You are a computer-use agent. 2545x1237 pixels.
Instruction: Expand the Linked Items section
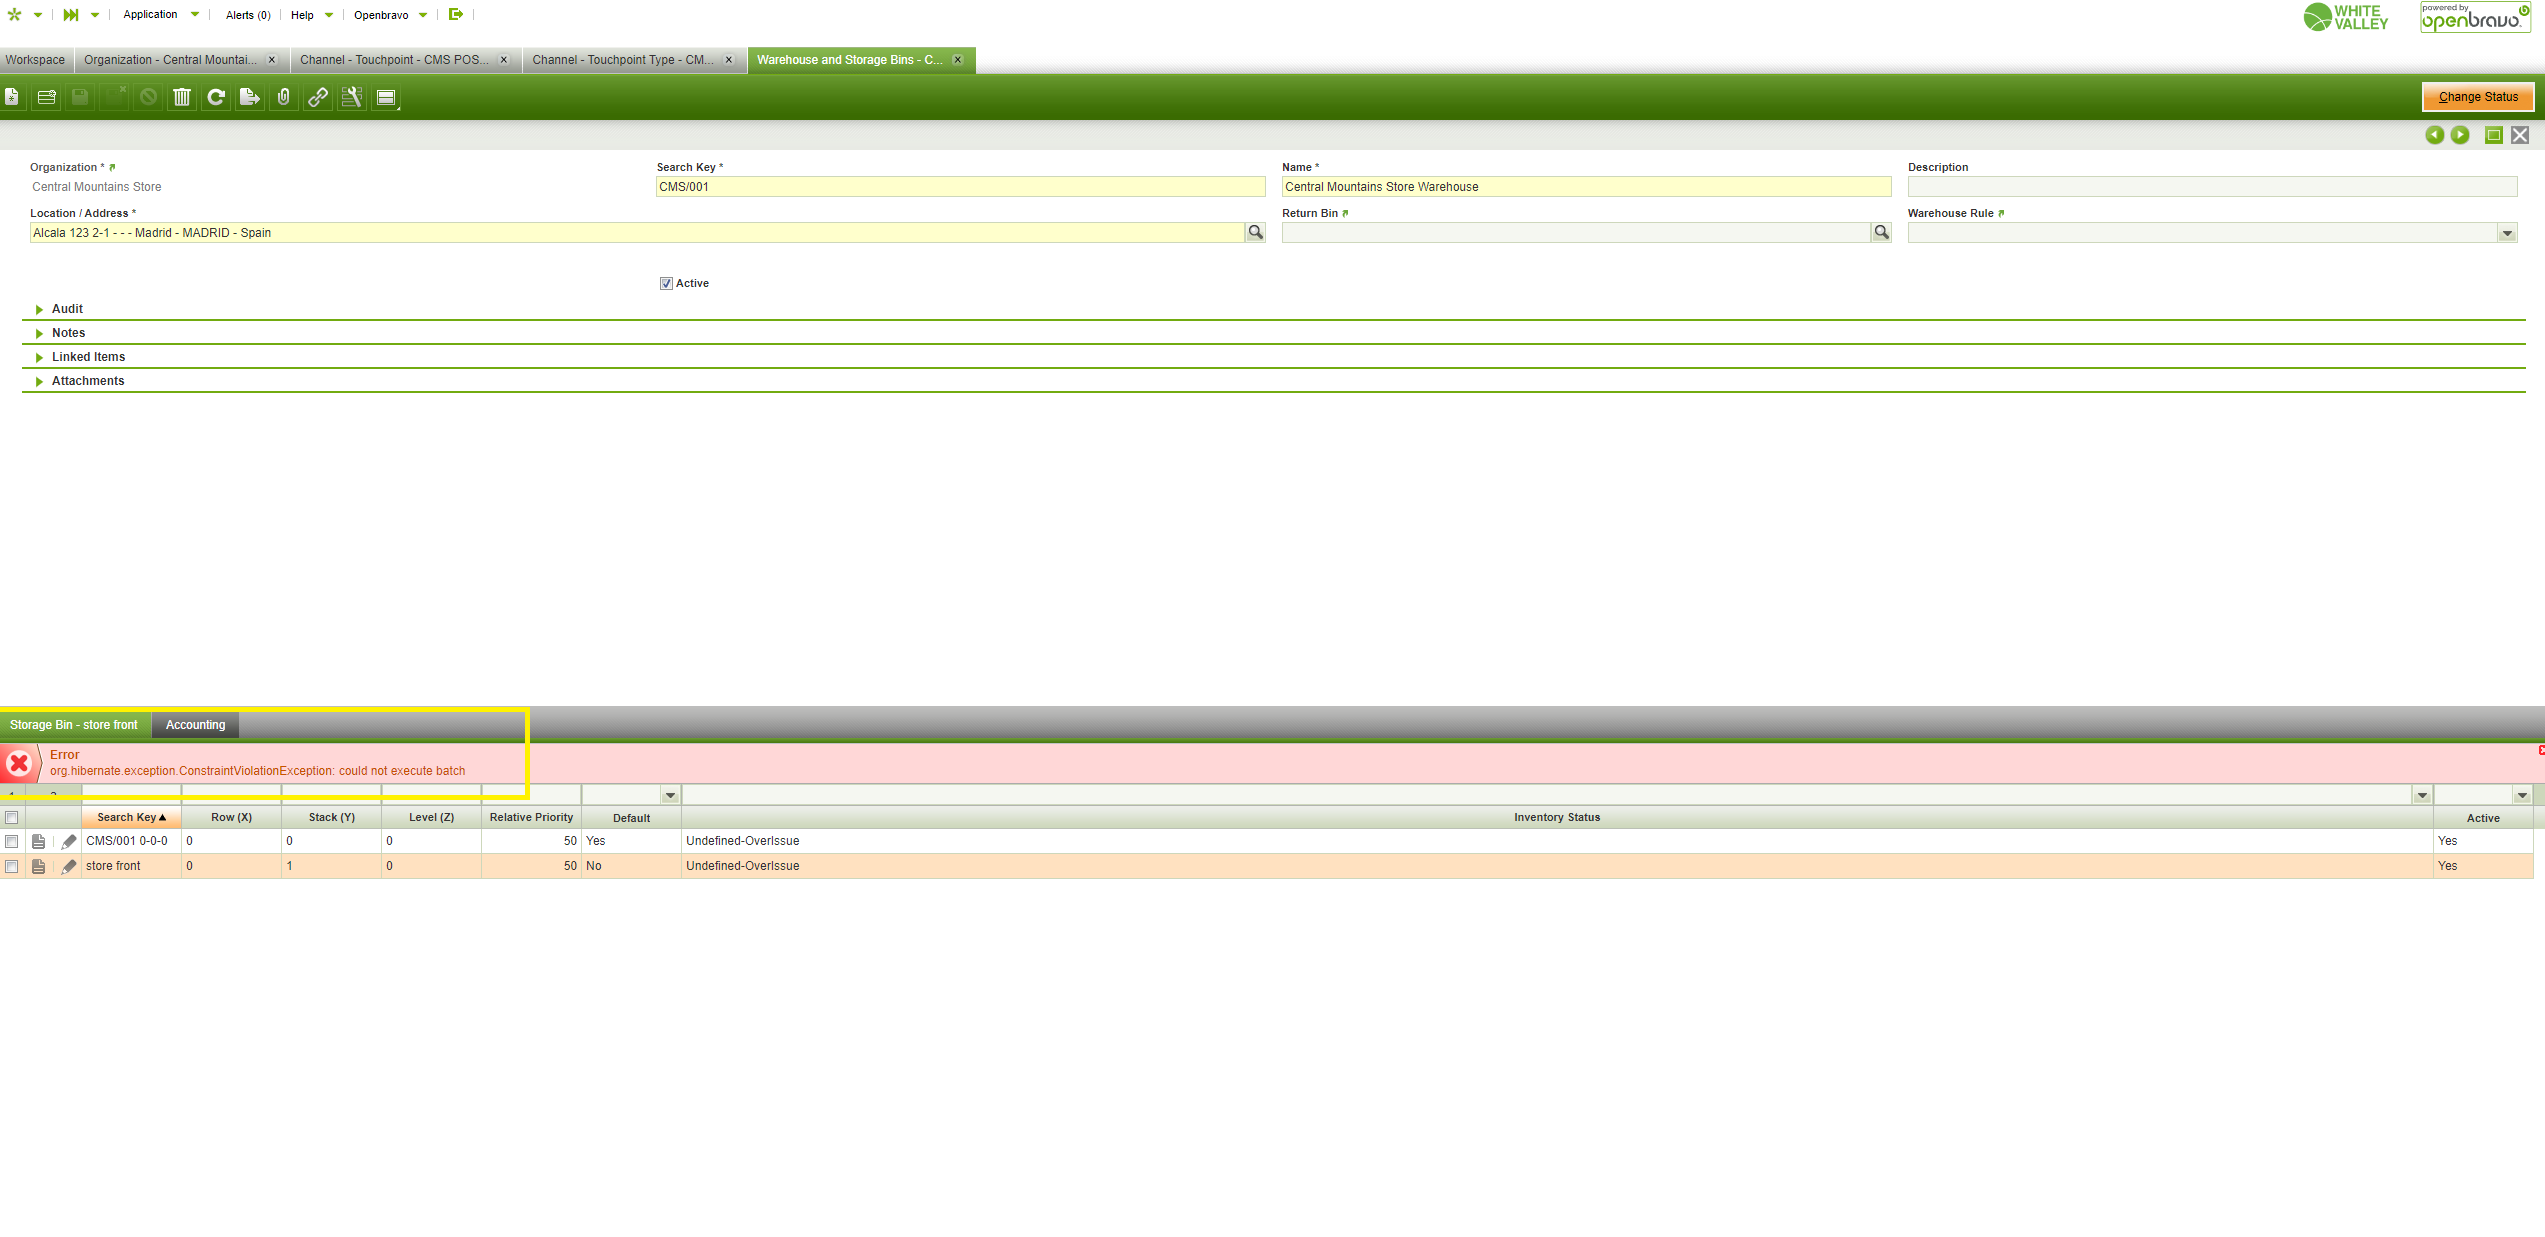[88, 357]
